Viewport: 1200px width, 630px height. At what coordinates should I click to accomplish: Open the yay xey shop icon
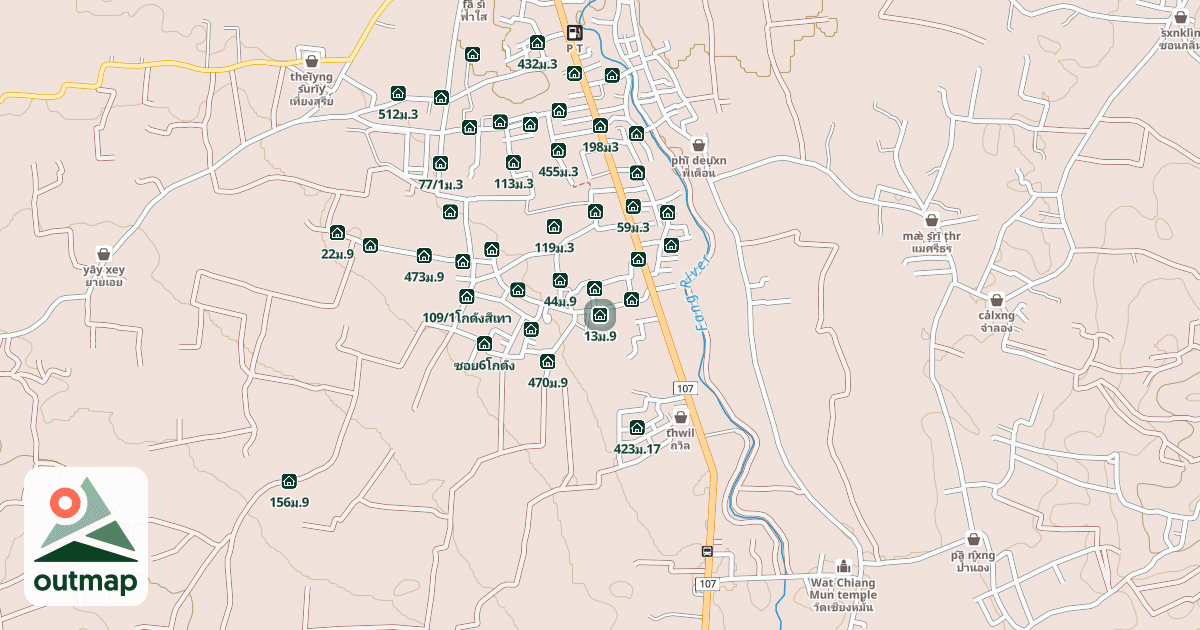tap(104, 254)
